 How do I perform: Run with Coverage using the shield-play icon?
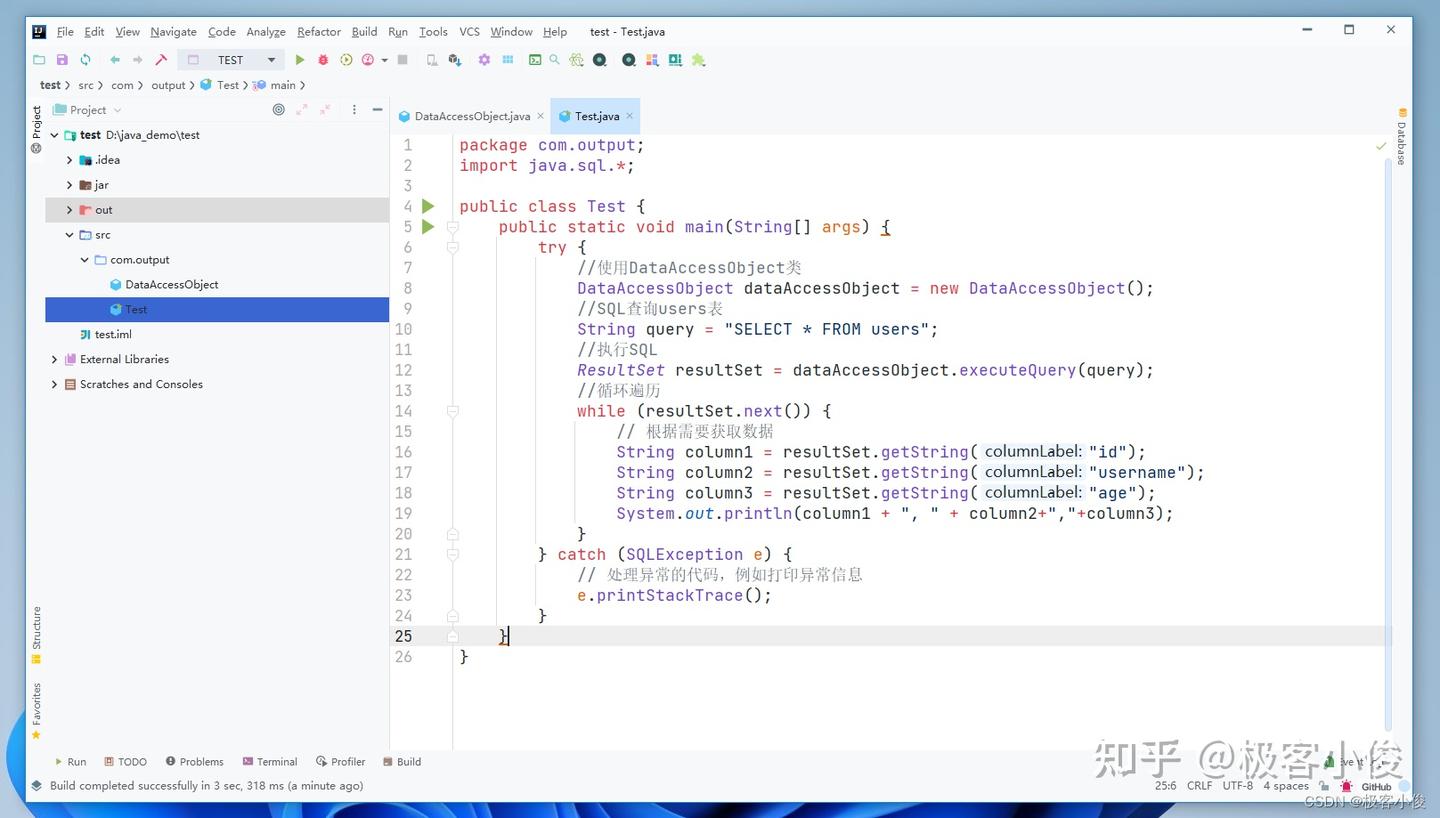pyautogui.click(x=345, y=60)
